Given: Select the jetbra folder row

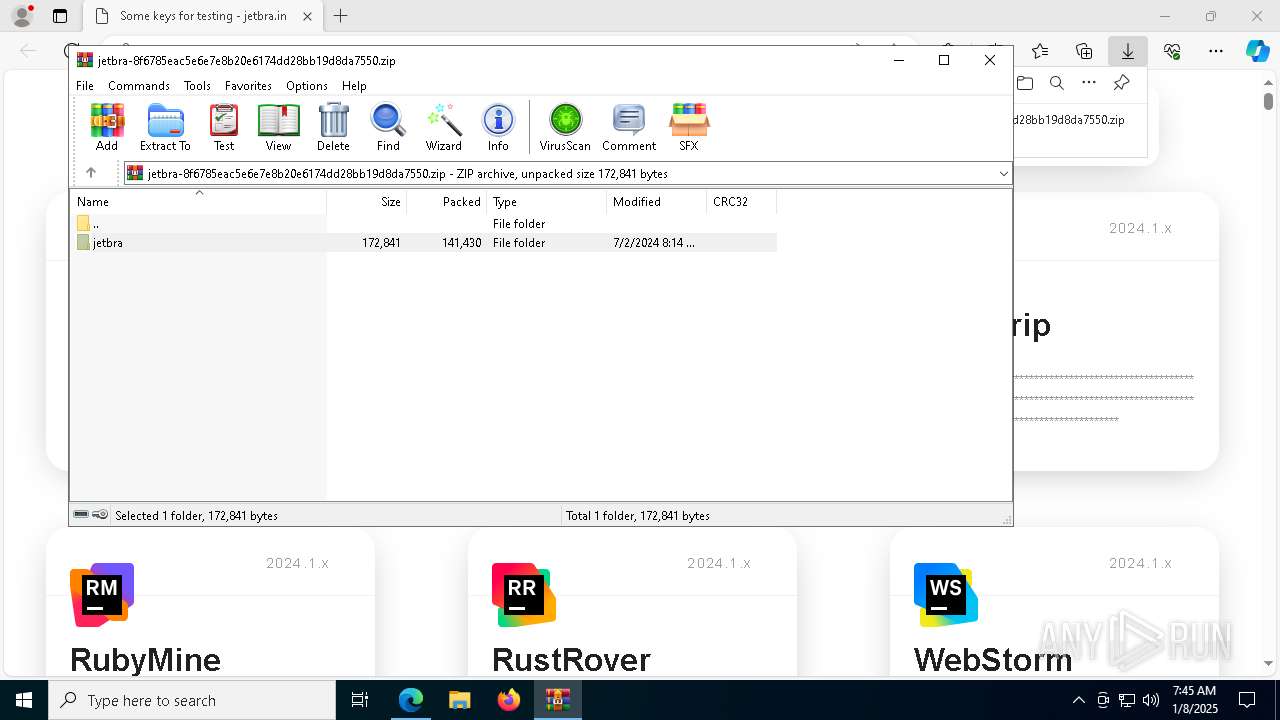Looking at the screenshot, I should tap(424, 243).
